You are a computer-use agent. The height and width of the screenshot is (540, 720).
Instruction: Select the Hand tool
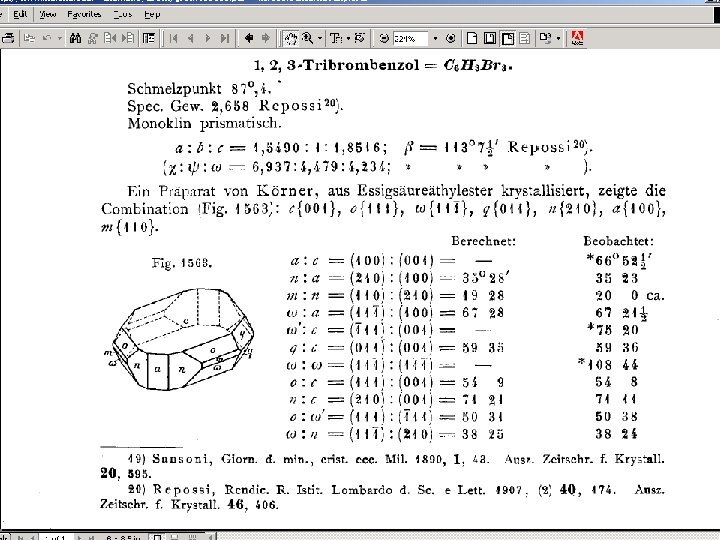[291, 38]
